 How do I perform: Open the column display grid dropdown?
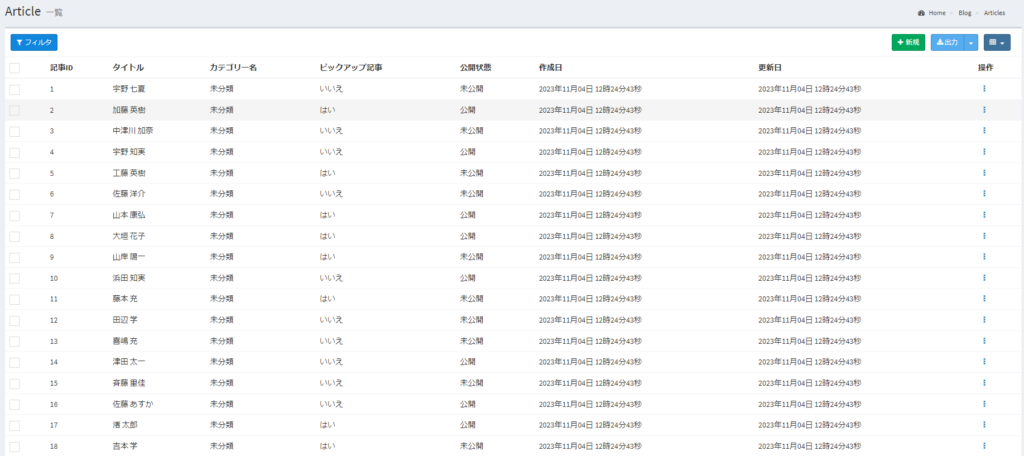[996, 43]
